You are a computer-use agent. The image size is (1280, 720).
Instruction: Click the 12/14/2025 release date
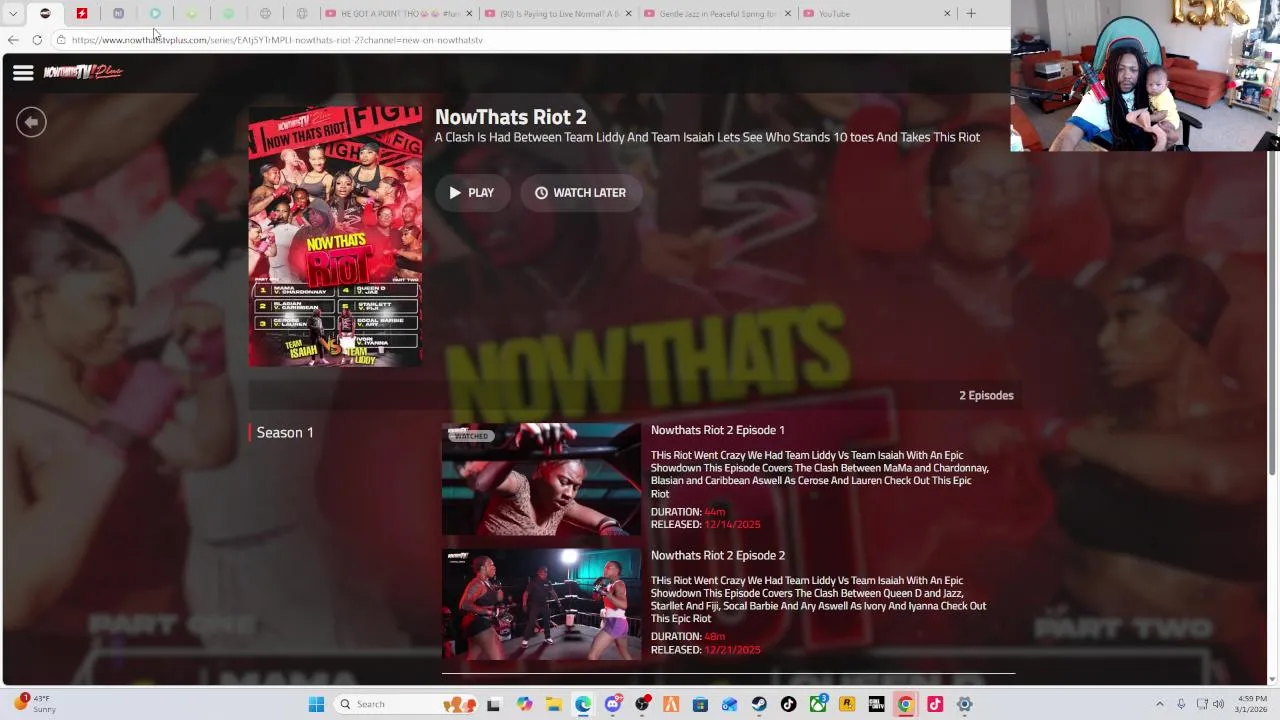pos(732,524)
